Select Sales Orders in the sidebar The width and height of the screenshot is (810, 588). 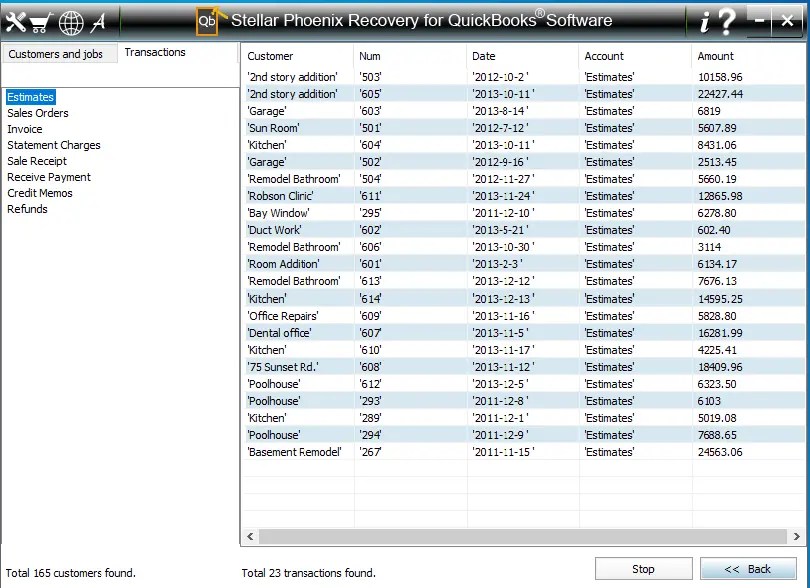[37, 112]
